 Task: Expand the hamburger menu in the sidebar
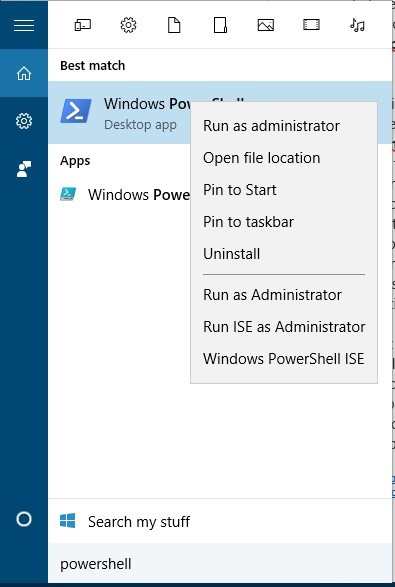tap(24, 25)
